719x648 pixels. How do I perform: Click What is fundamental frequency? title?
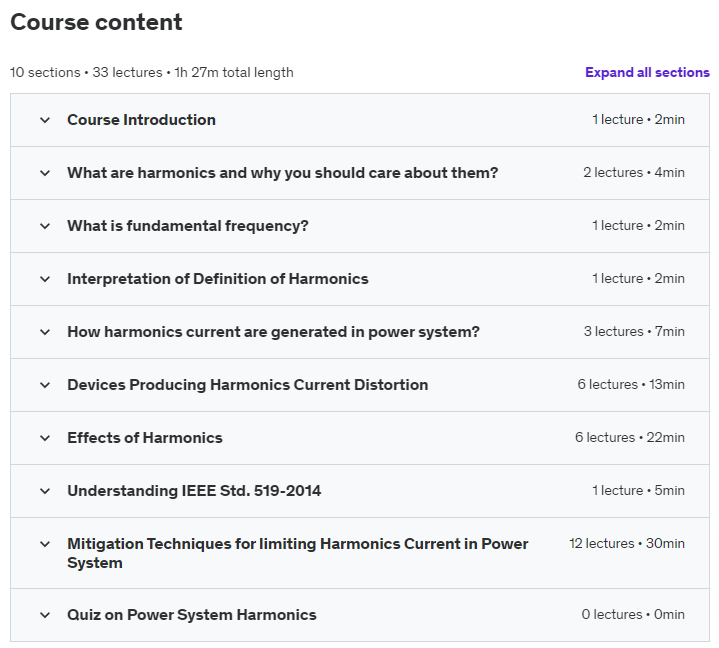coord(188,226)
